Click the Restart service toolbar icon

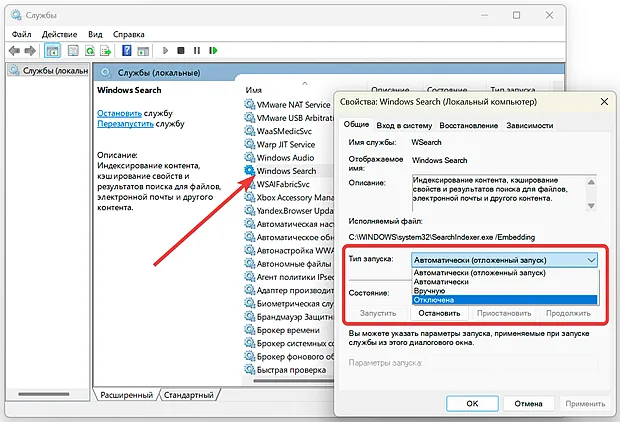click(x=213, y=51)
